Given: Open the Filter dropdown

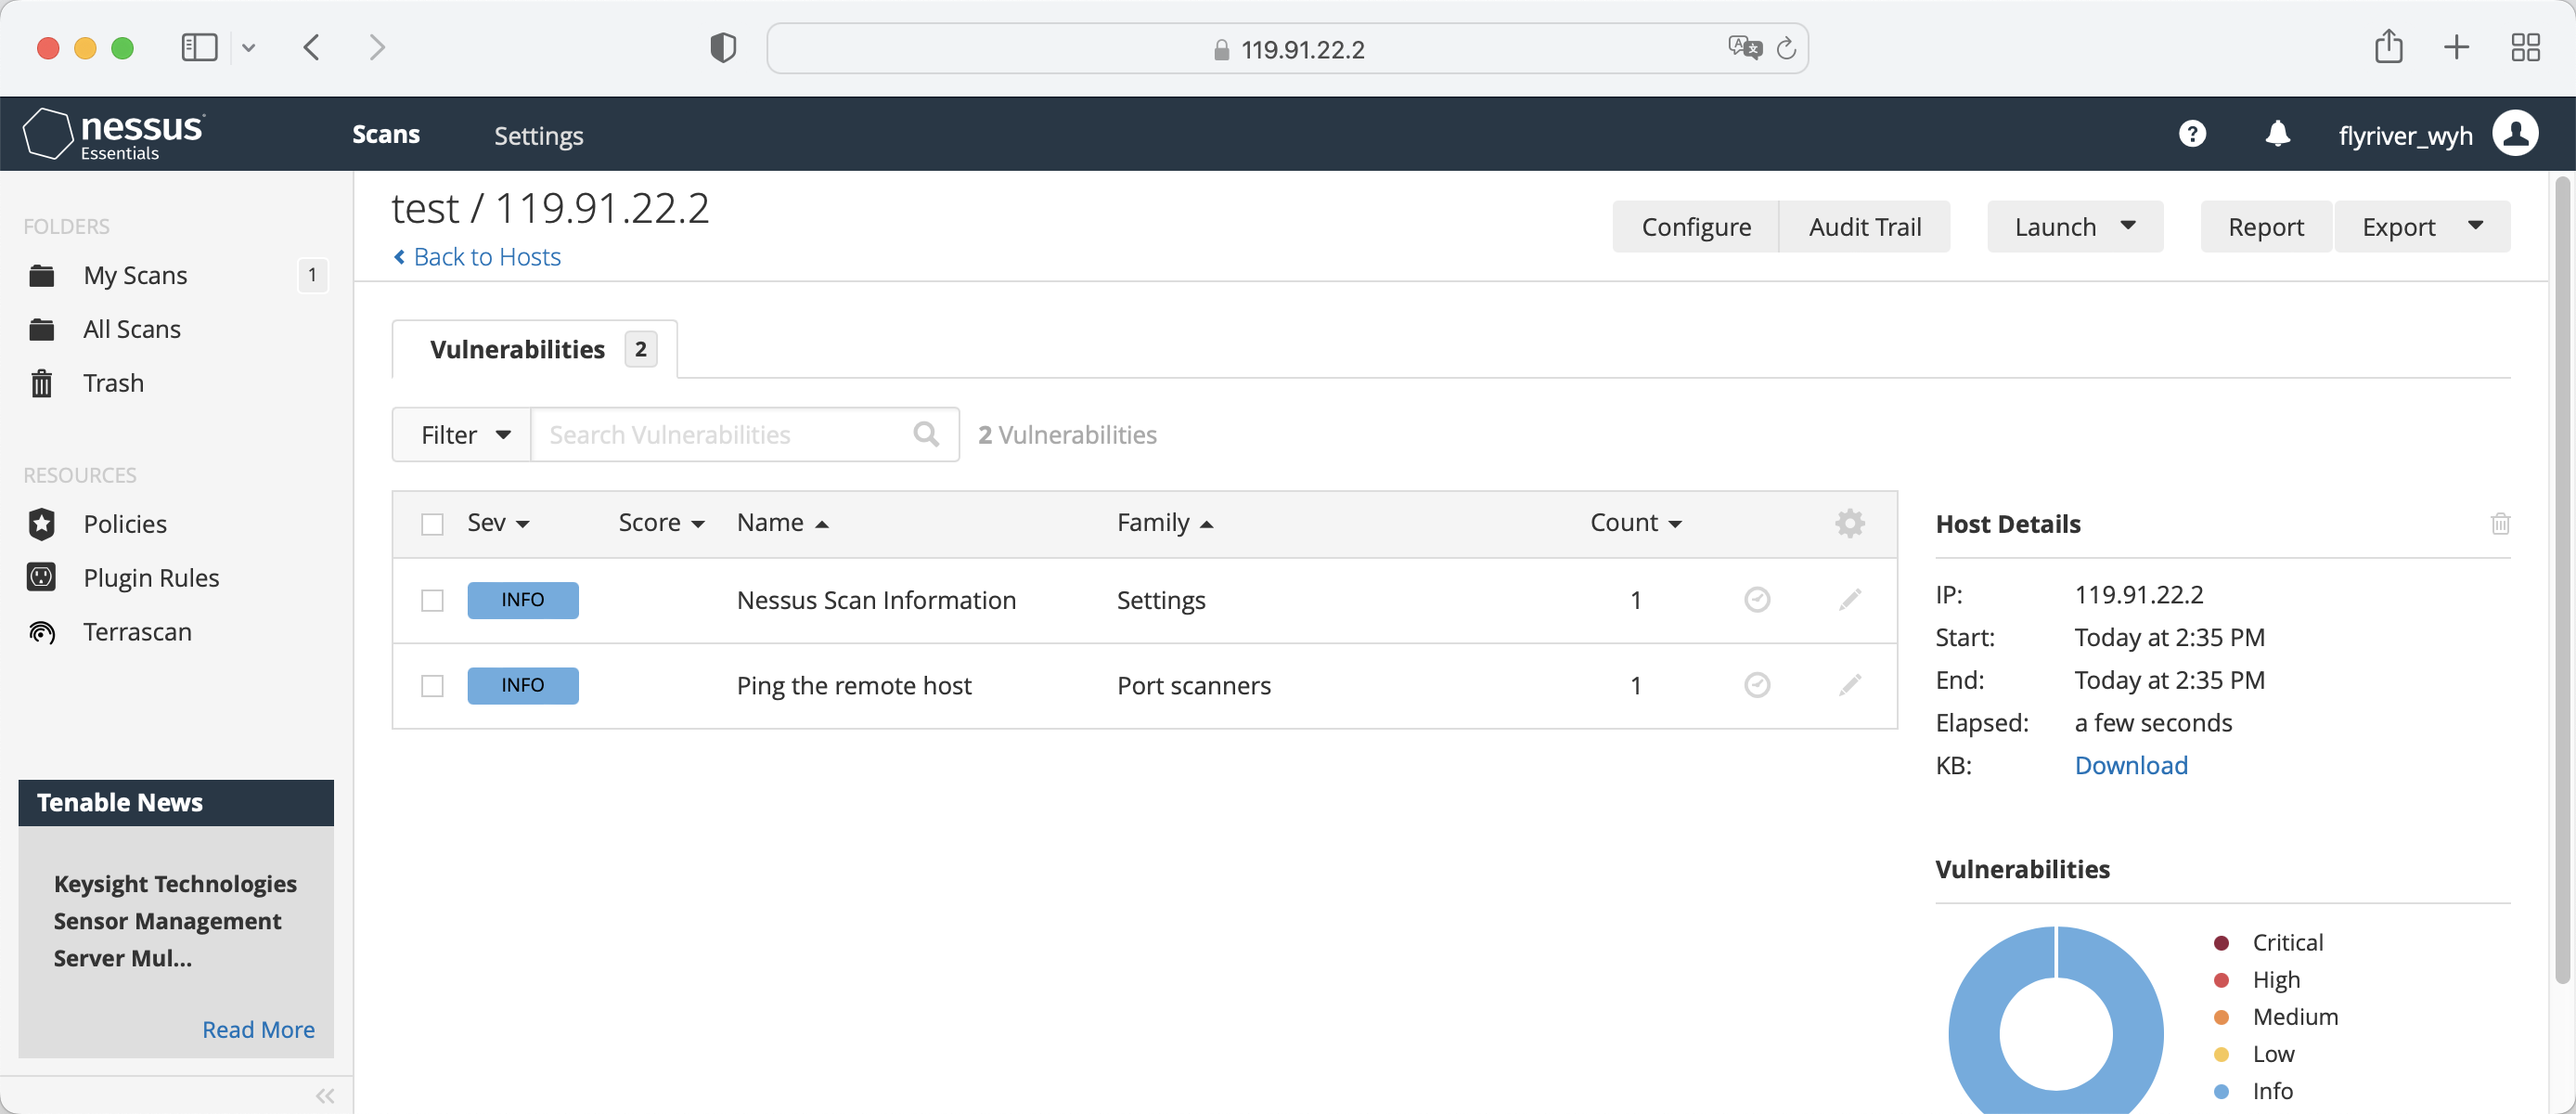Looking at the screenshot, I should coord(462,434).
